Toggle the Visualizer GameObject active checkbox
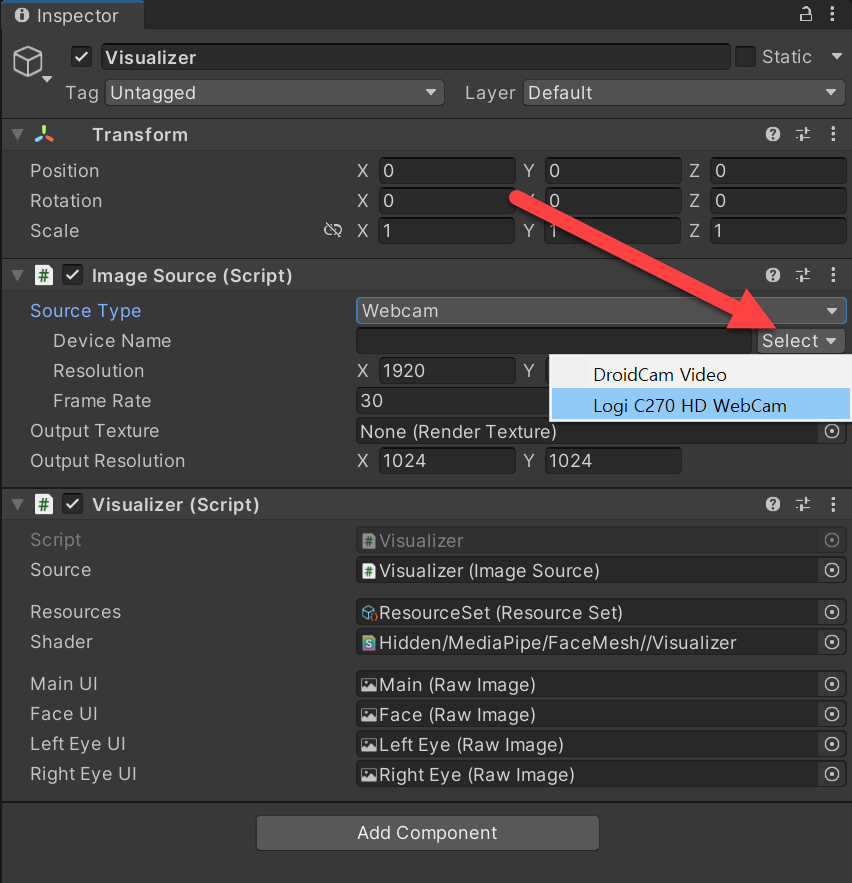The width and height of the screenshot is (852, 883). [x=82, y=57]
